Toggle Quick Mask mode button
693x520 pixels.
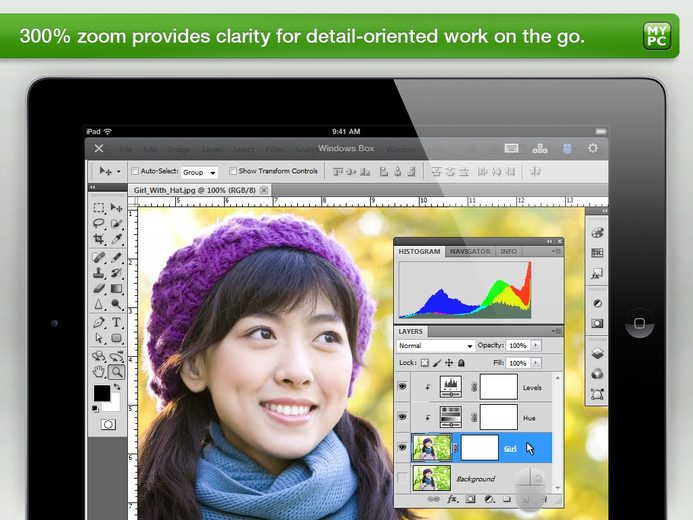tap(108, 425)
